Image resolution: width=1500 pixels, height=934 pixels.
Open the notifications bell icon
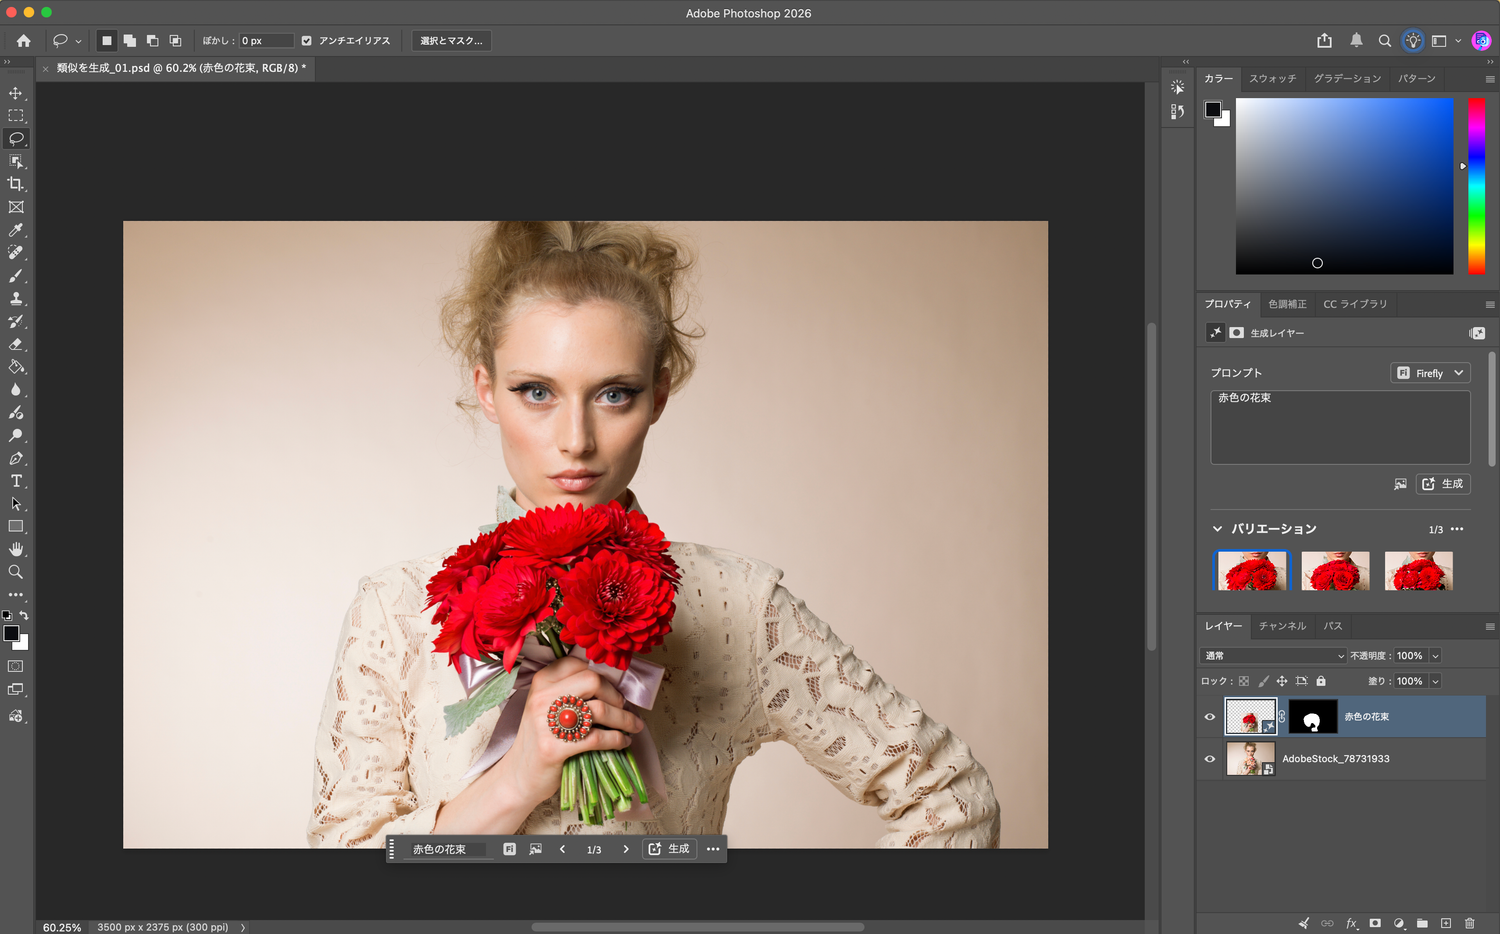tap(1356, 41)
